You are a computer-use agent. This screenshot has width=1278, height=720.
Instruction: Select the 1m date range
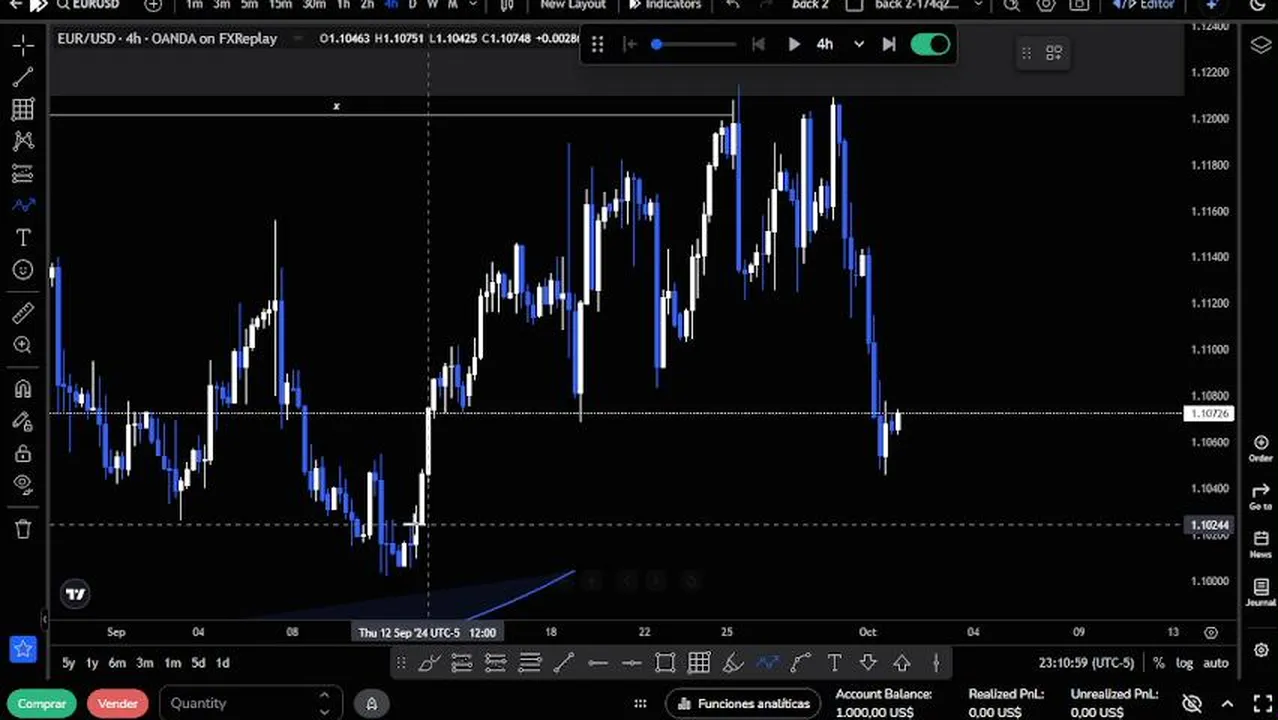coord(172,662)
